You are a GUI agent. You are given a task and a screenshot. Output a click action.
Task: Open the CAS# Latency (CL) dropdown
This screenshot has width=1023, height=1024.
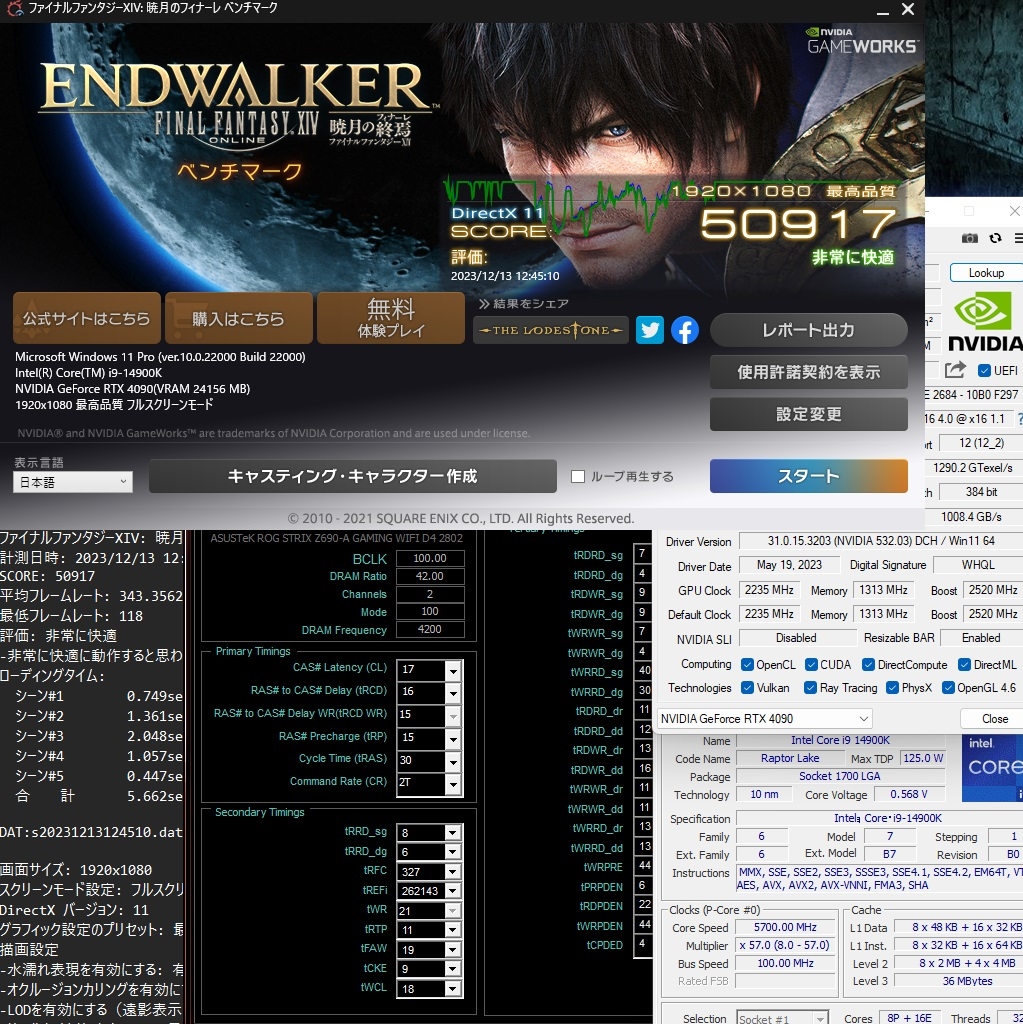[453, 670]
